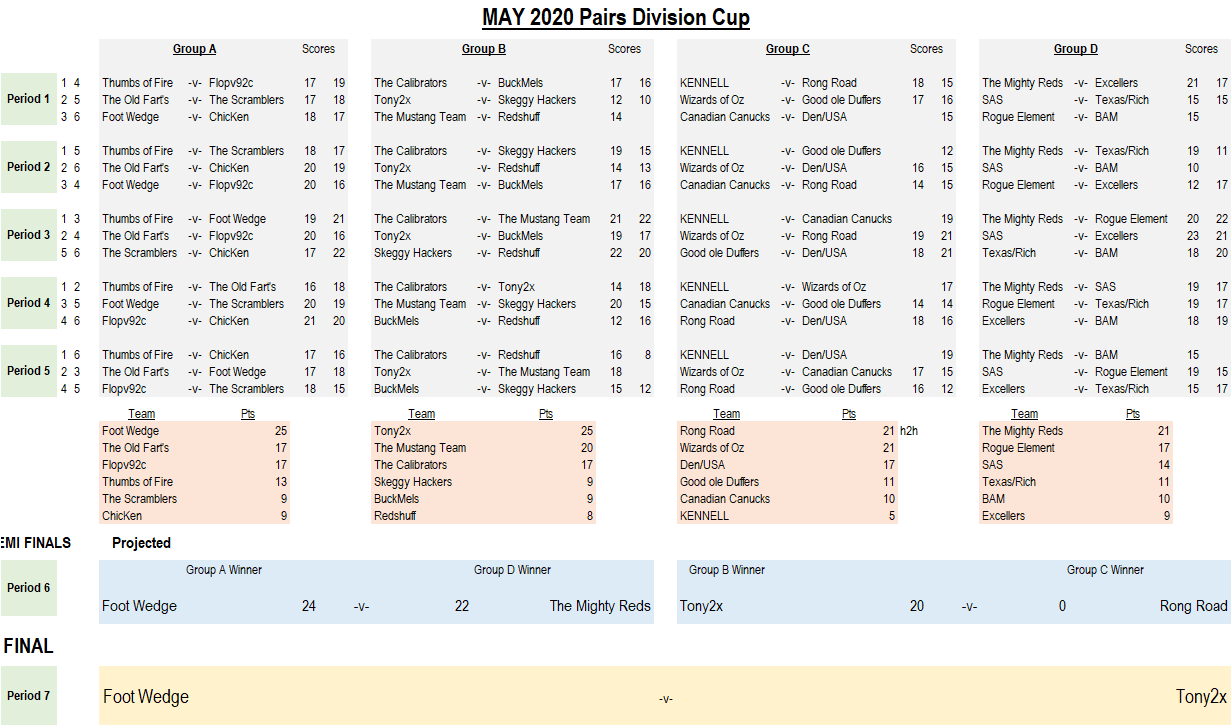Screen dimensions: 1231x725
Task: Select the Group B column header
Action: [483, 49]
